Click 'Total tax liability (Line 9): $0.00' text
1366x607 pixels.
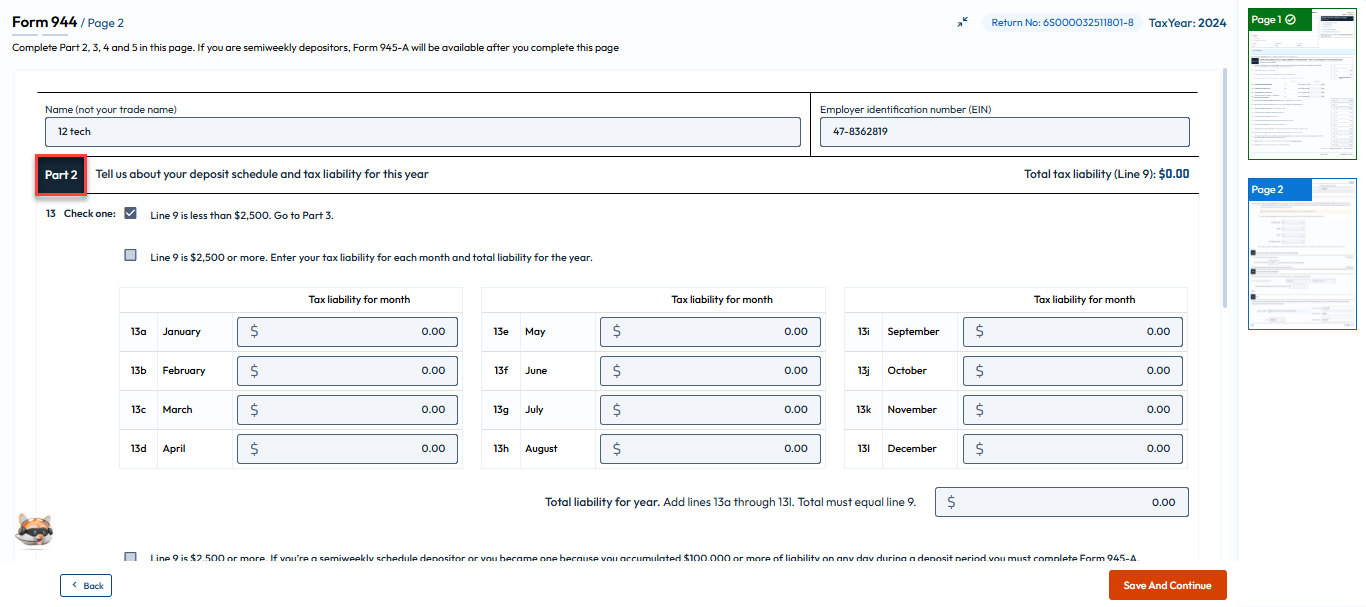point(1107,174)
